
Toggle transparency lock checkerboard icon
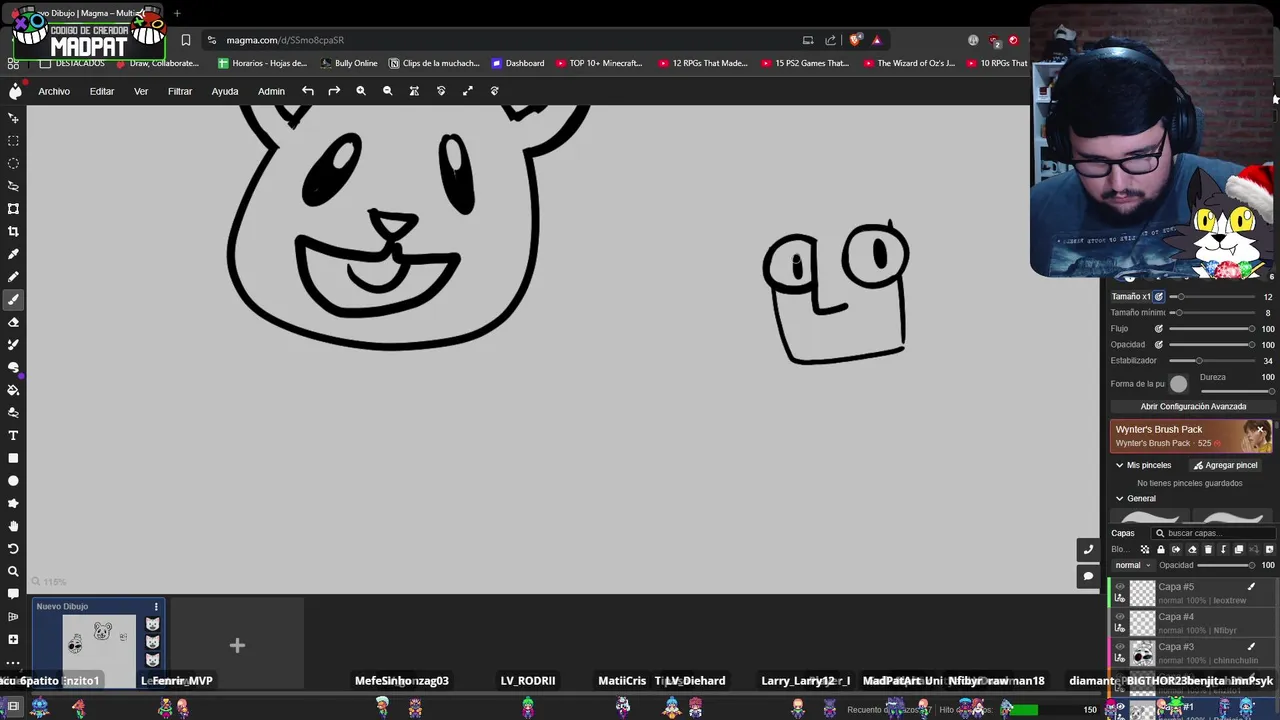[1144, 549]
